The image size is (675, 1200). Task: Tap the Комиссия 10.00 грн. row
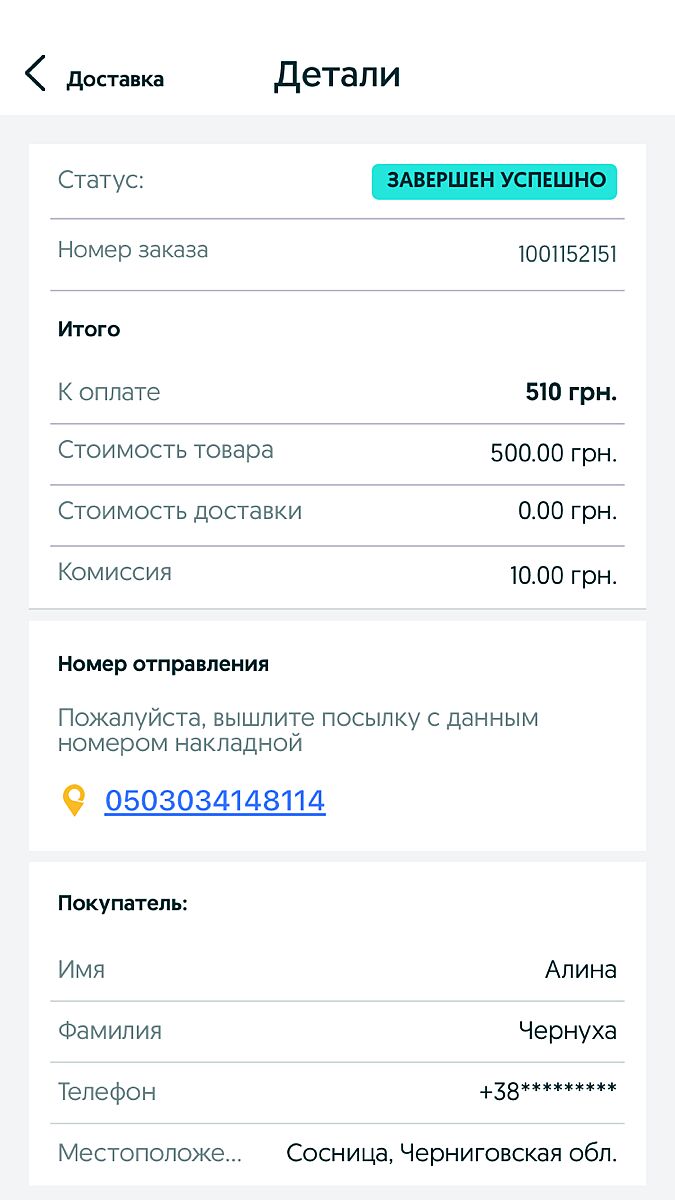click(337, 575)
